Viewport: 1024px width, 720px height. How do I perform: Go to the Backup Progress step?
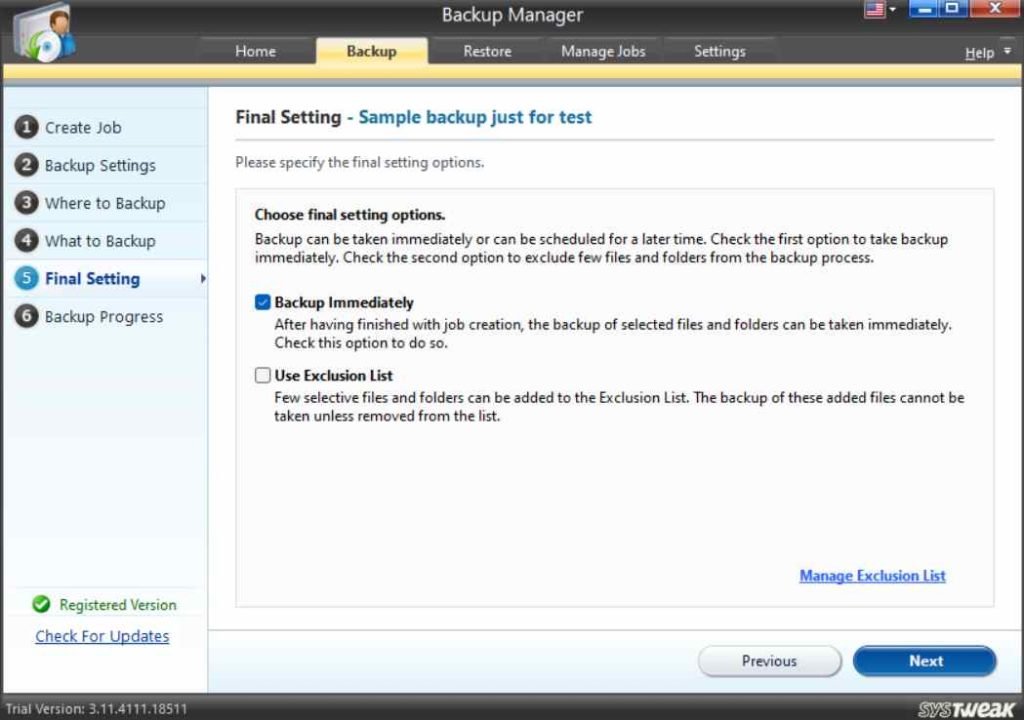[x=104, y=317]
